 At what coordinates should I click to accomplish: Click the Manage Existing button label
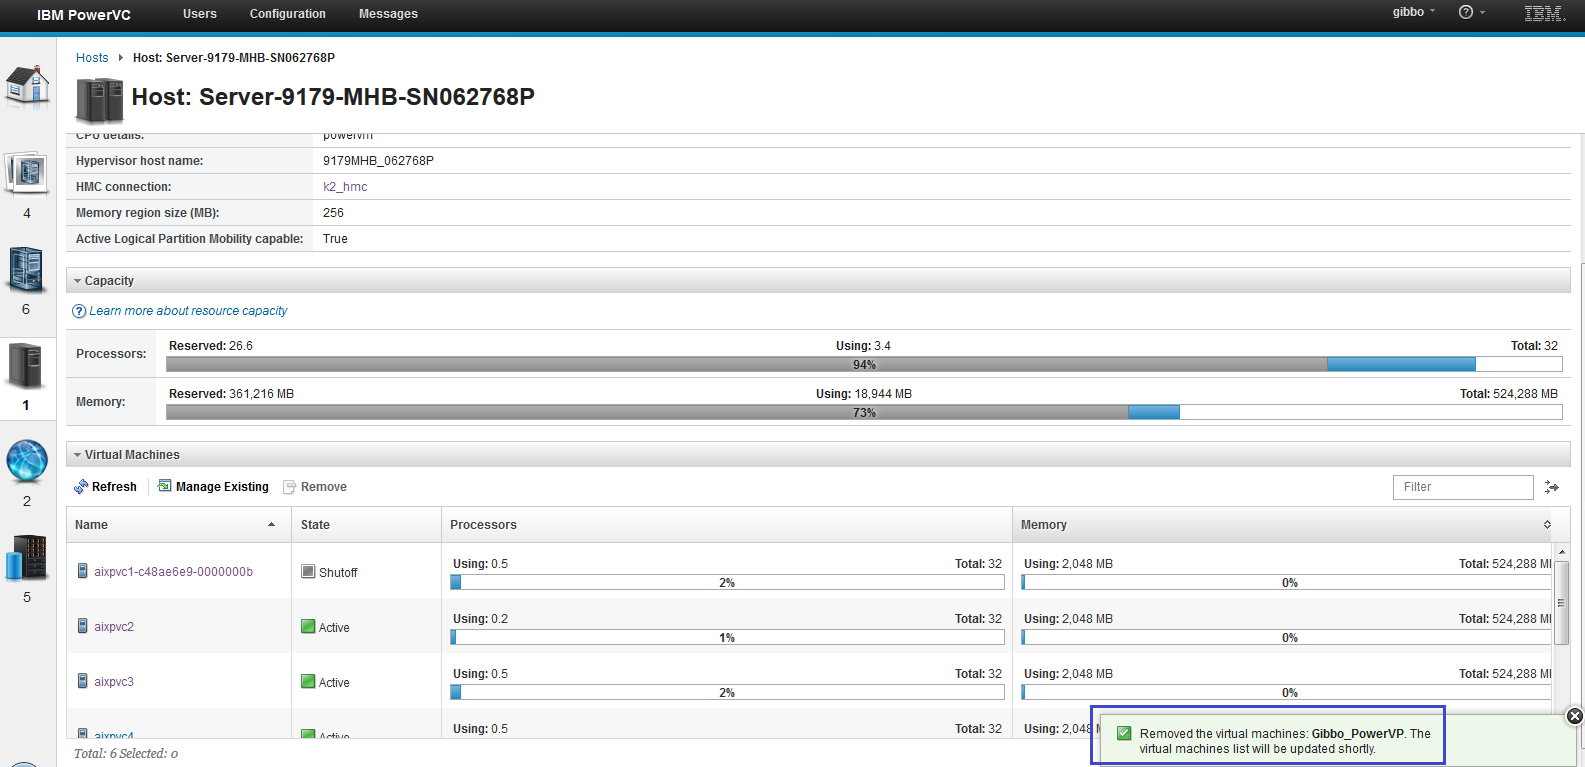(222, 487)
